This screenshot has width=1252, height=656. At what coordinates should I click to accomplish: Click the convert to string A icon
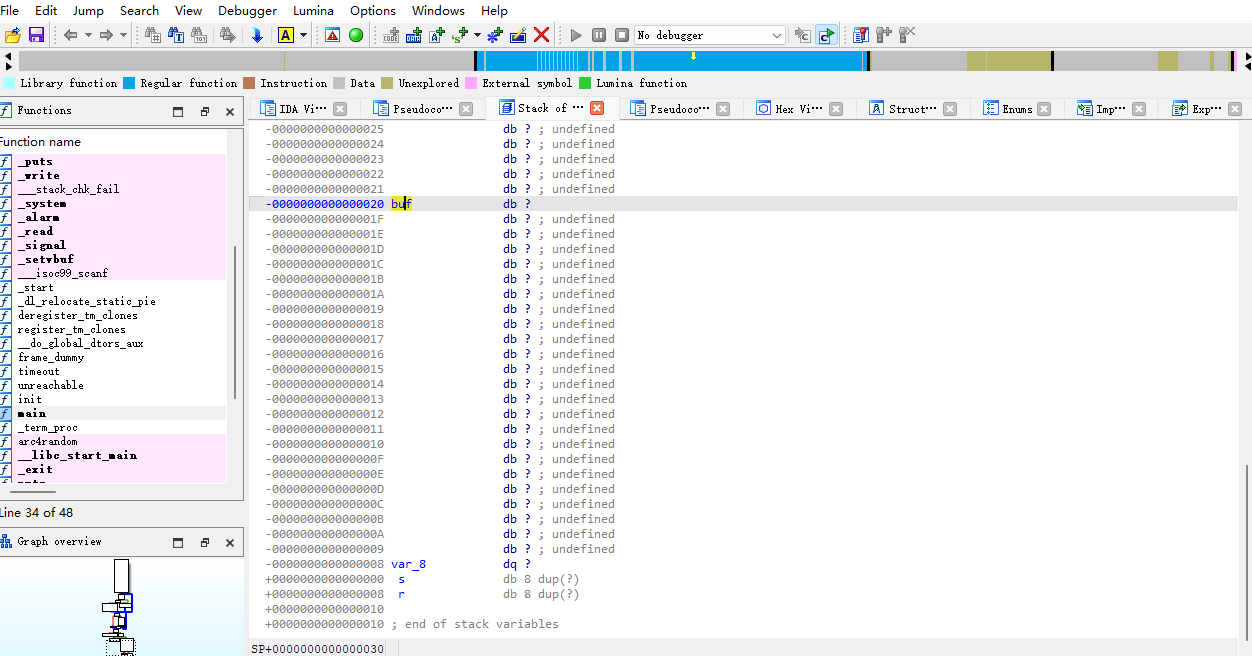[x=437, y=35]
